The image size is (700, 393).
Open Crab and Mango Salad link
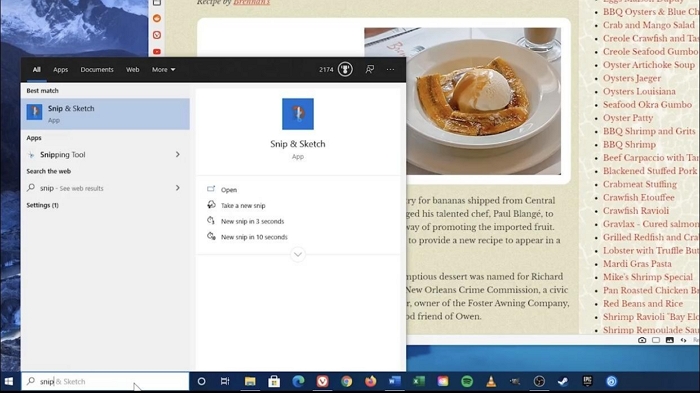pos(649,25)
